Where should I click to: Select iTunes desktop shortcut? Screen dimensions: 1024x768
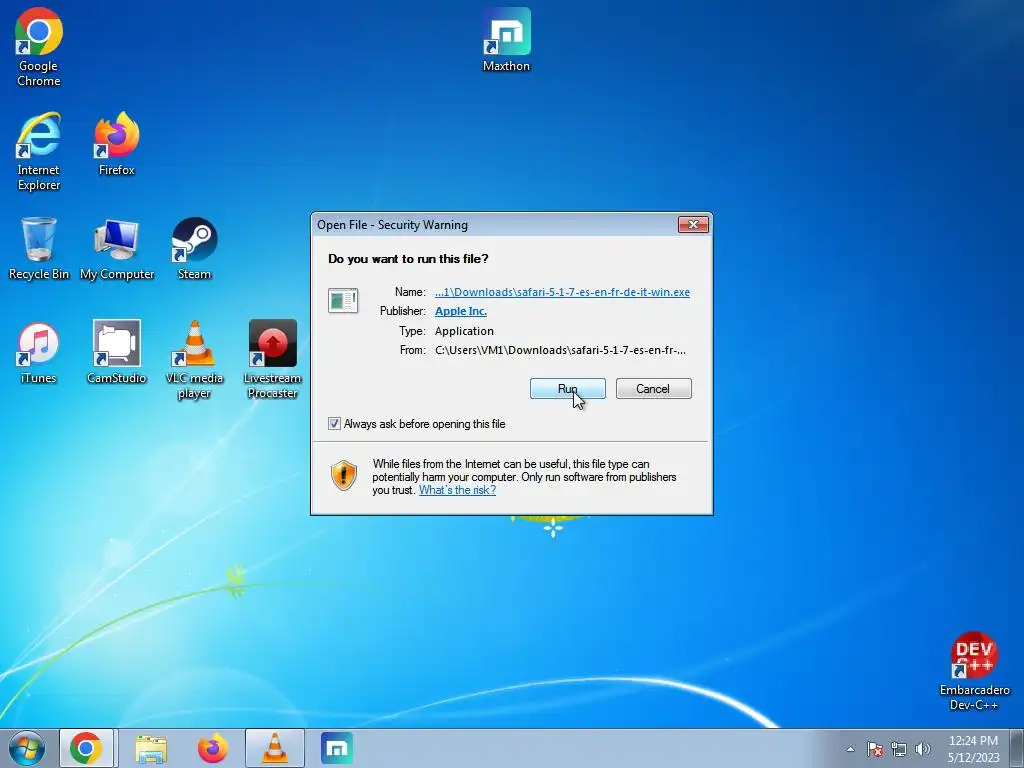click(39, 353)
